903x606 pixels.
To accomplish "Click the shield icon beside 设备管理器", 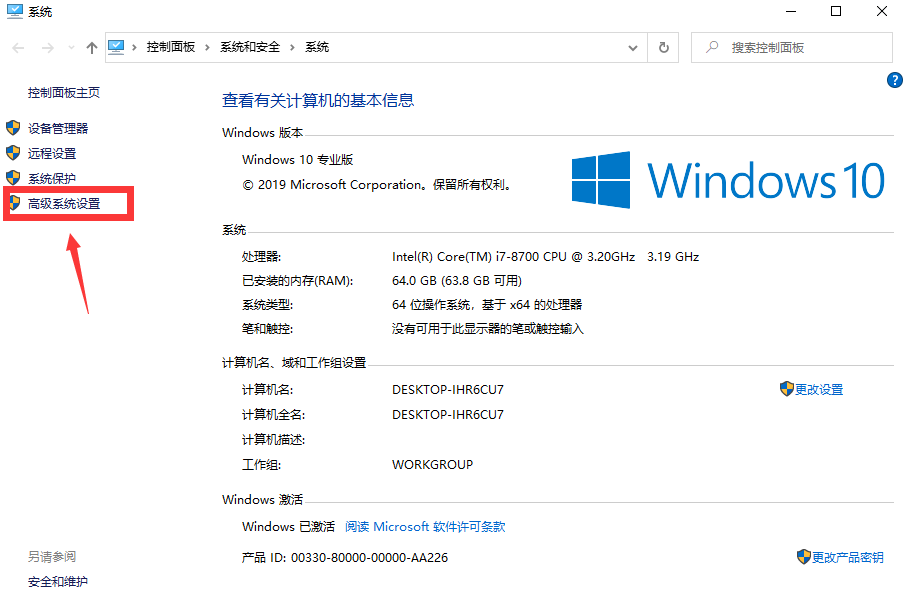I will pyautogui.click(x=13, y=128).
